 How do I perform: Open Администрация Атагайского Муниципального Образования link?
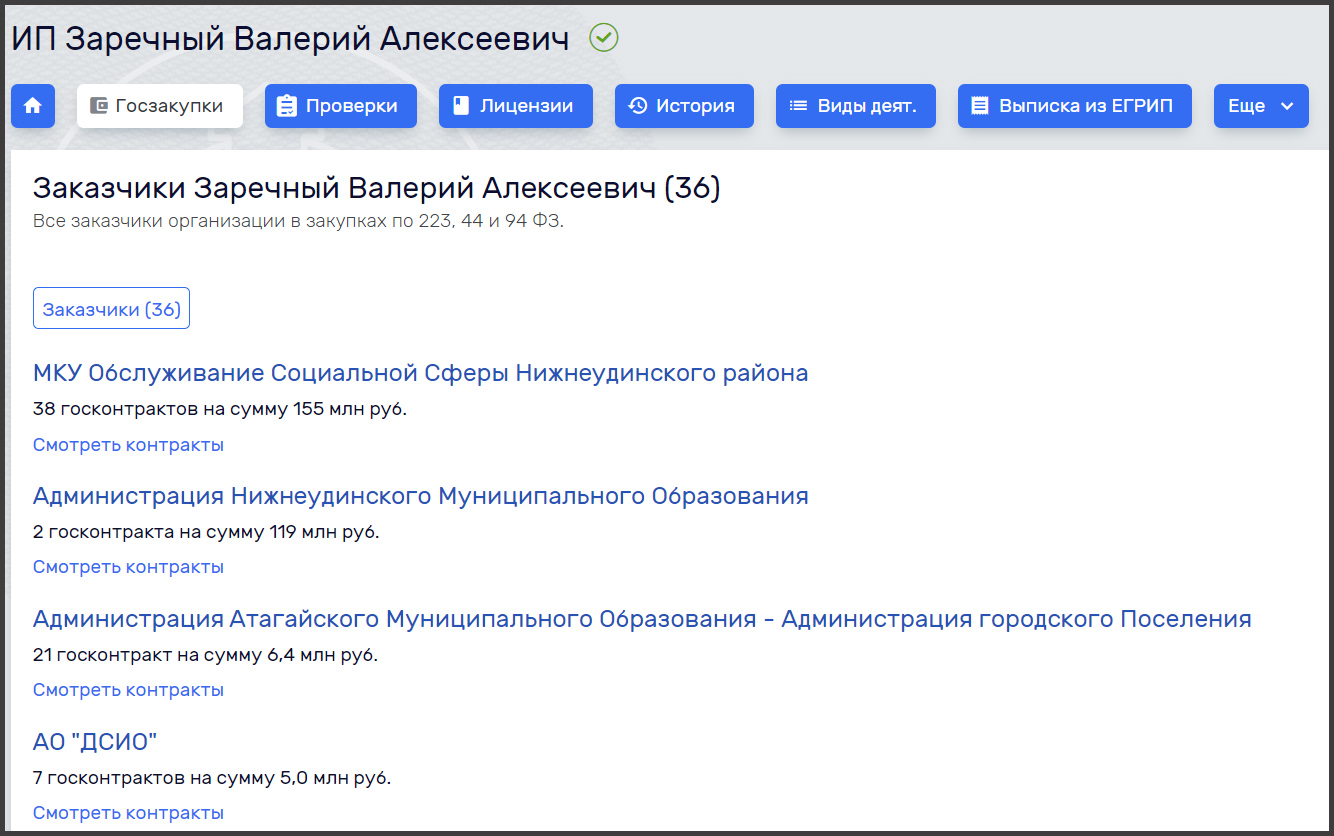tap(642, 619)
